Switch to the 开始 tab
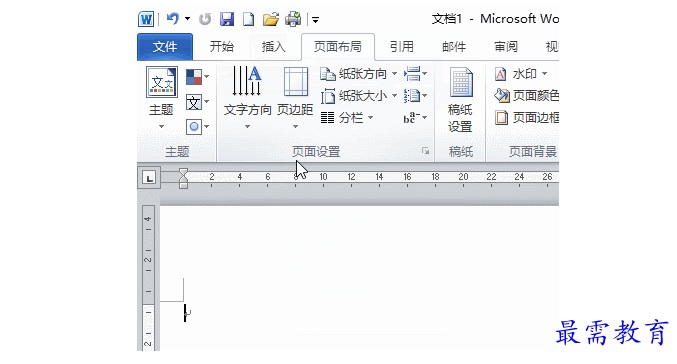This screenshot has height=364, width=677. coord(221,47)
